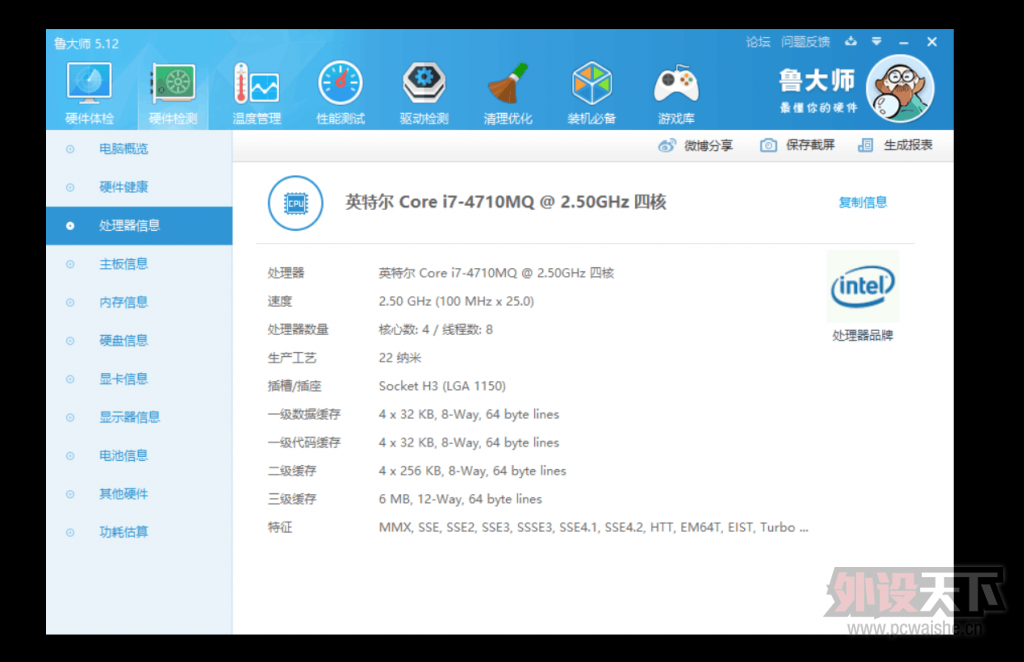Click 生成报表 generate report button
This screenshot has width=1024, height=662.
click(x=895, y=145)
